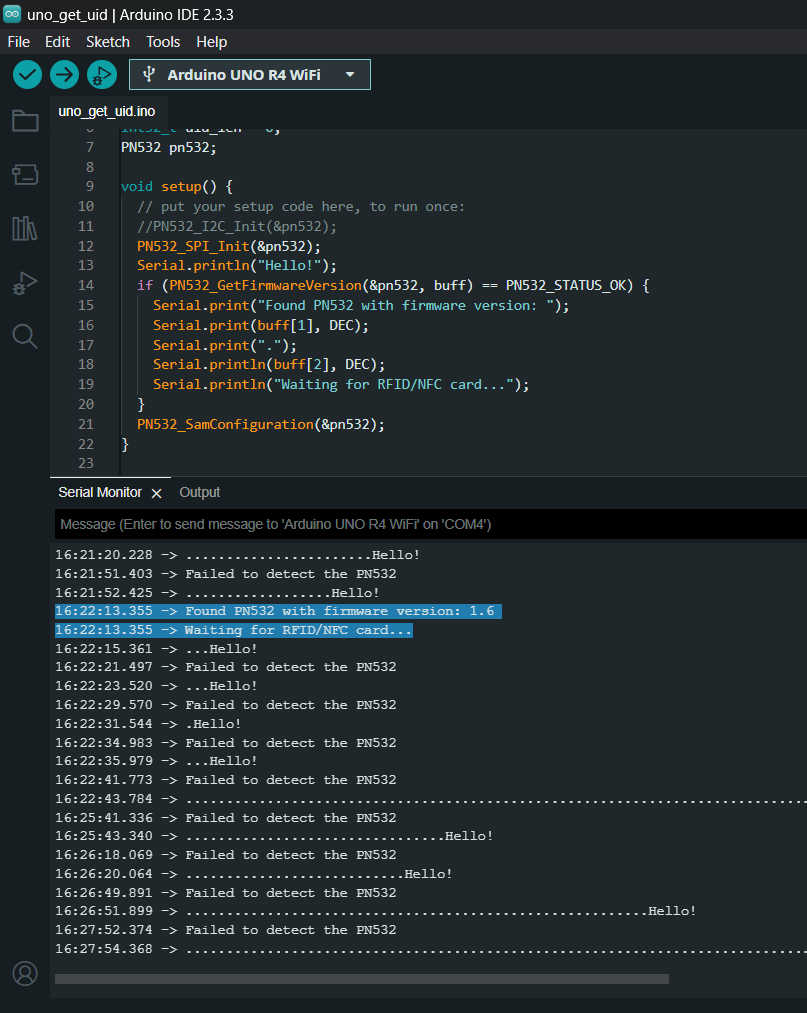Image resolution: width=807 pixels, height=1013 pixels.
Task: Open the Sketch menu
Action: tap(108, 42)
